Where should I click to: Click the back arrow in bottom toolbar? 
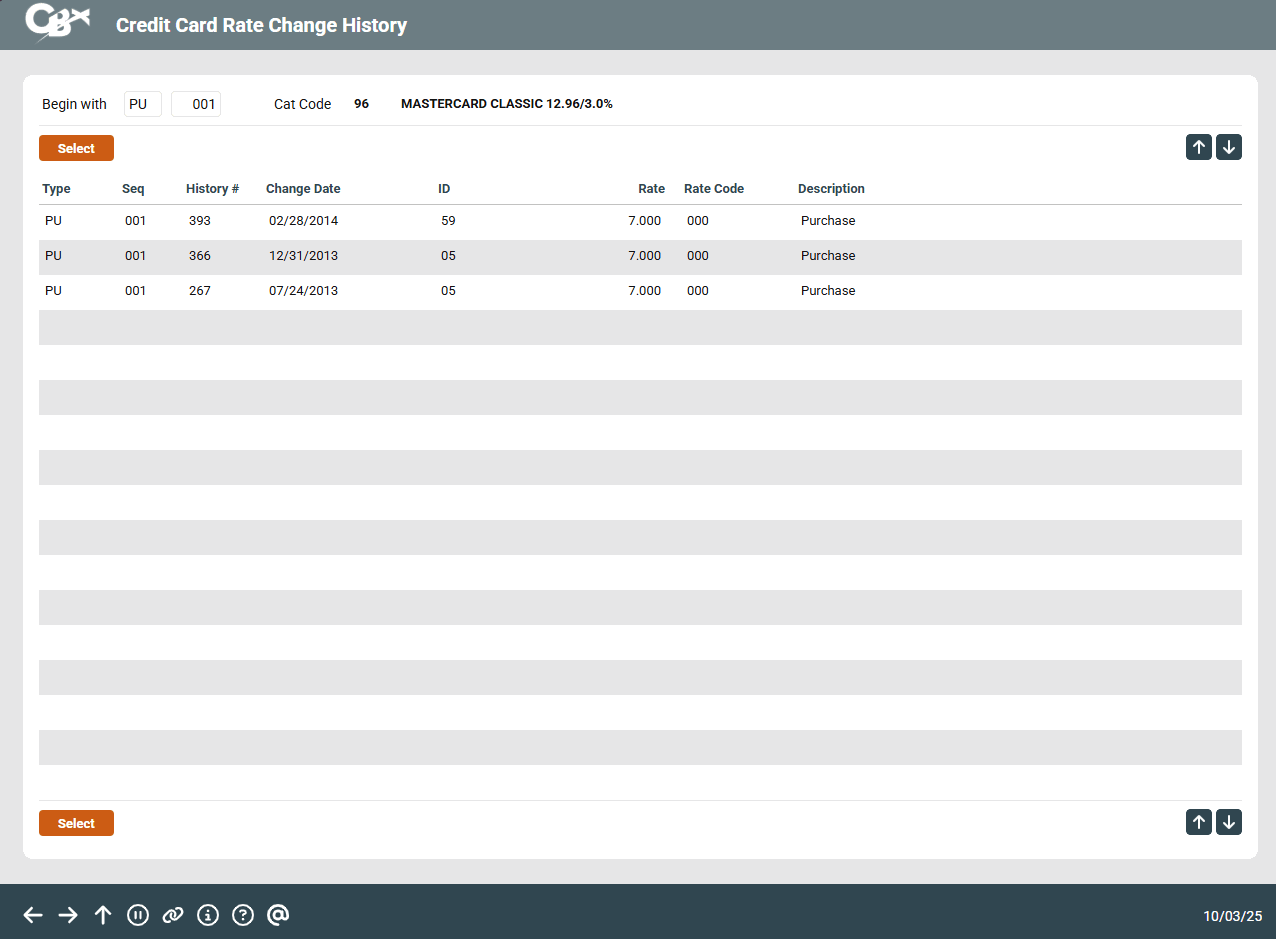click(33, 915)
